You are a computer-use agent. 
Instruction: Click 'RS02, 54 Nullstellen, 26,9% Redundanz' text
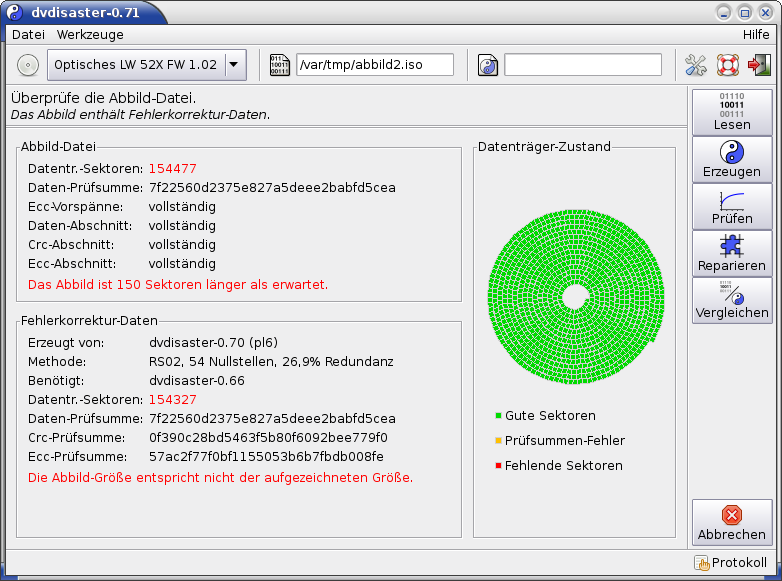pos(271,362)
